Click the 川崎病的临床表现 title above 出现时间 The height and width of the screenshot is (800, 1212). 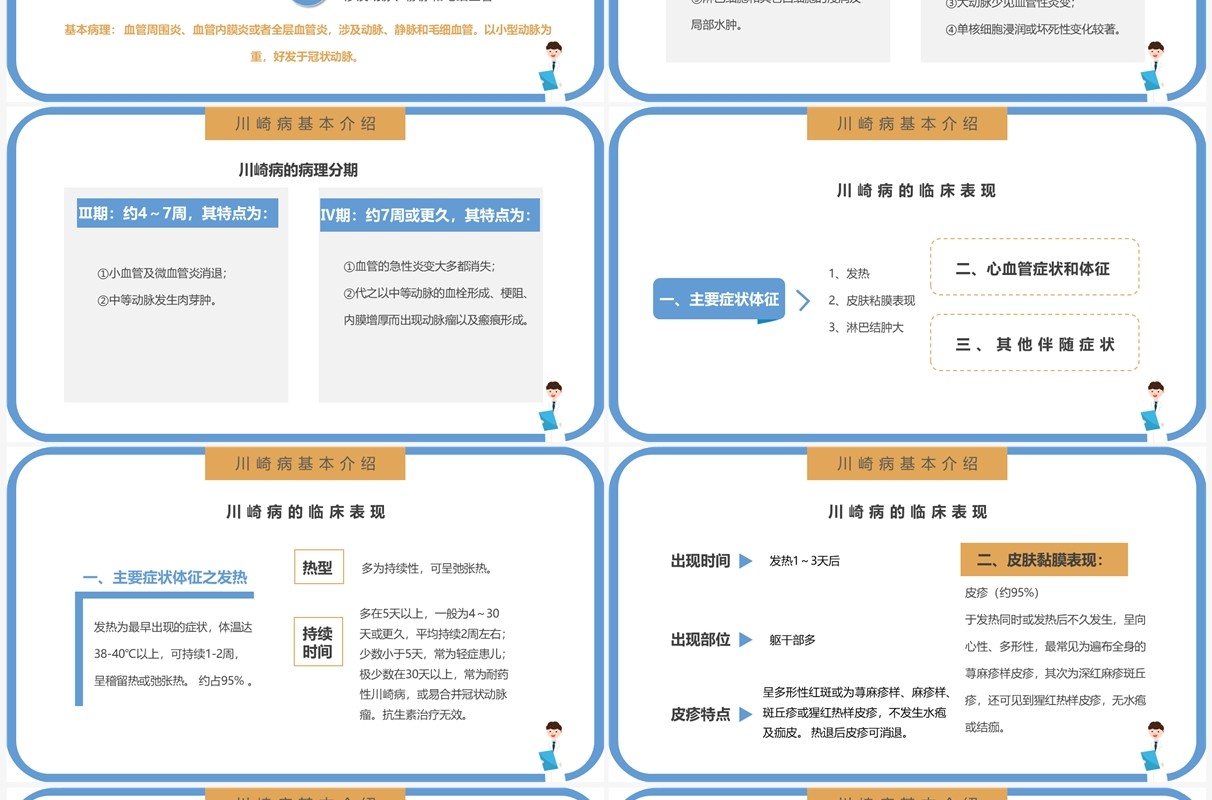(907, 512)
